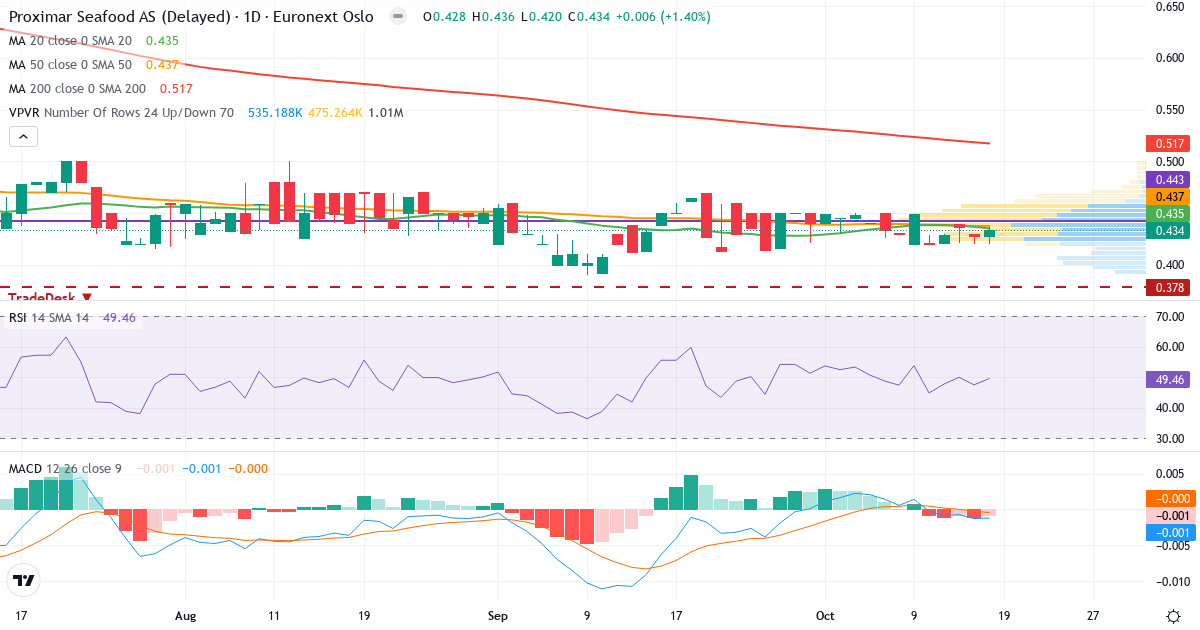
Task: Click the 0.600 price axis label
Action: (x=1170, y=58)
